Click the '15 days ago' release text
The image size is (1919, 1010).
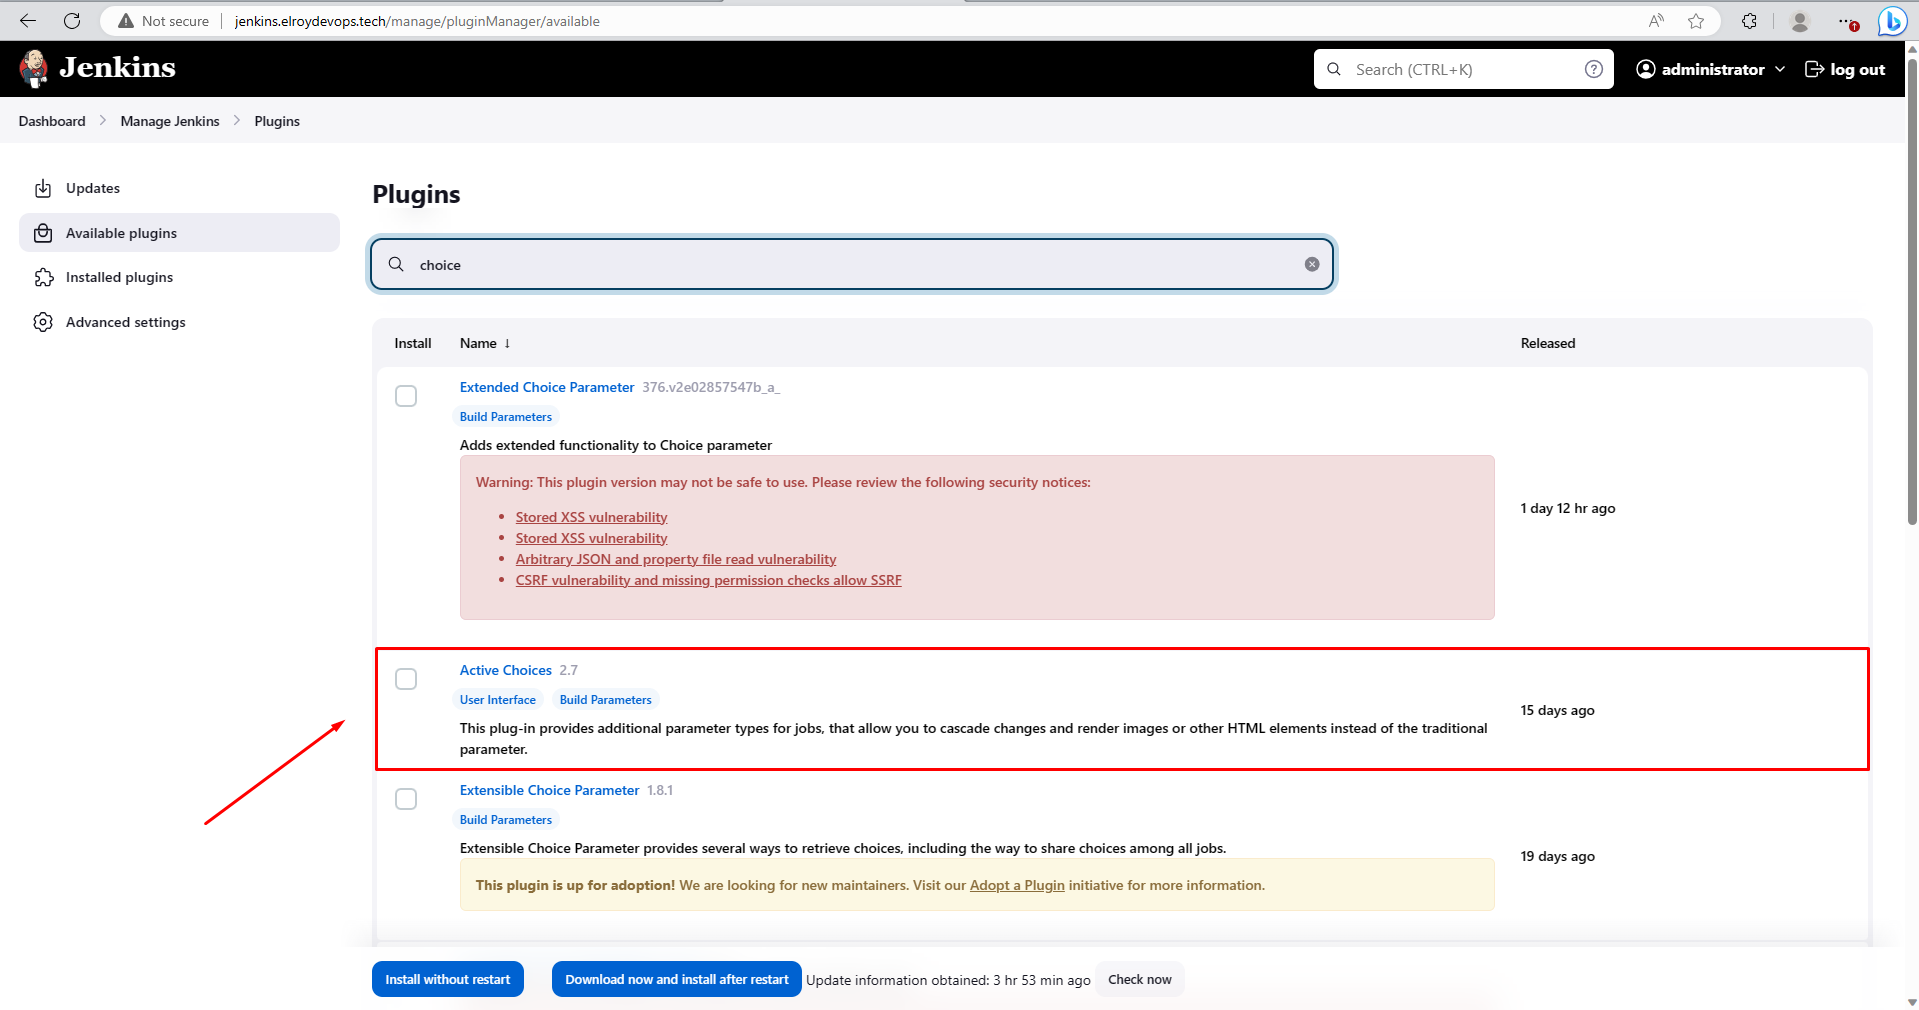1557,710
